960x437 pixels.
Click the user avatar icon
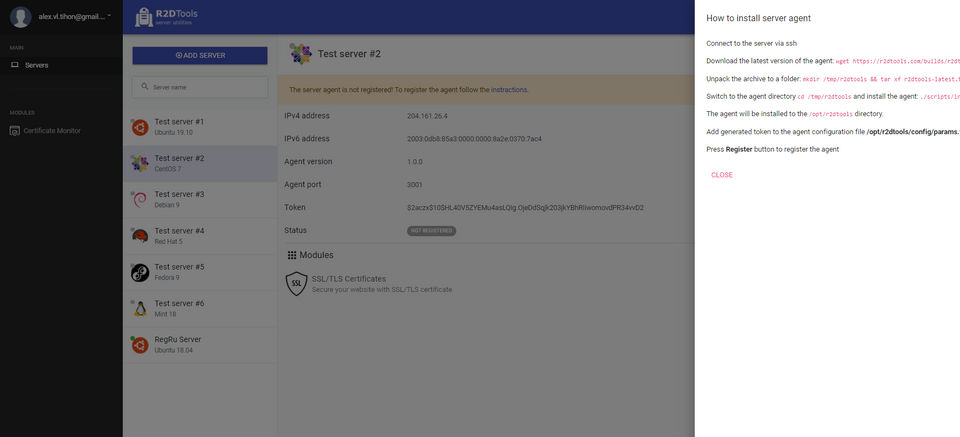pyautogui.click(x=21, y=17)
